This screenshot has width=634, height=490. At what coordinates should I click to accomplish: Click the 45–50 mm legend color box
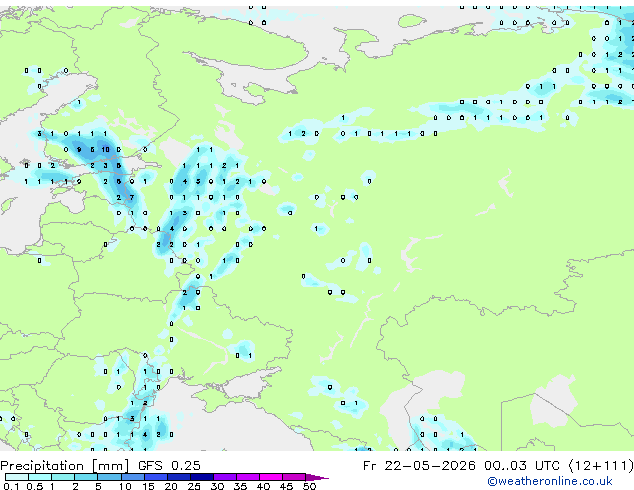(x=294, y=477)
